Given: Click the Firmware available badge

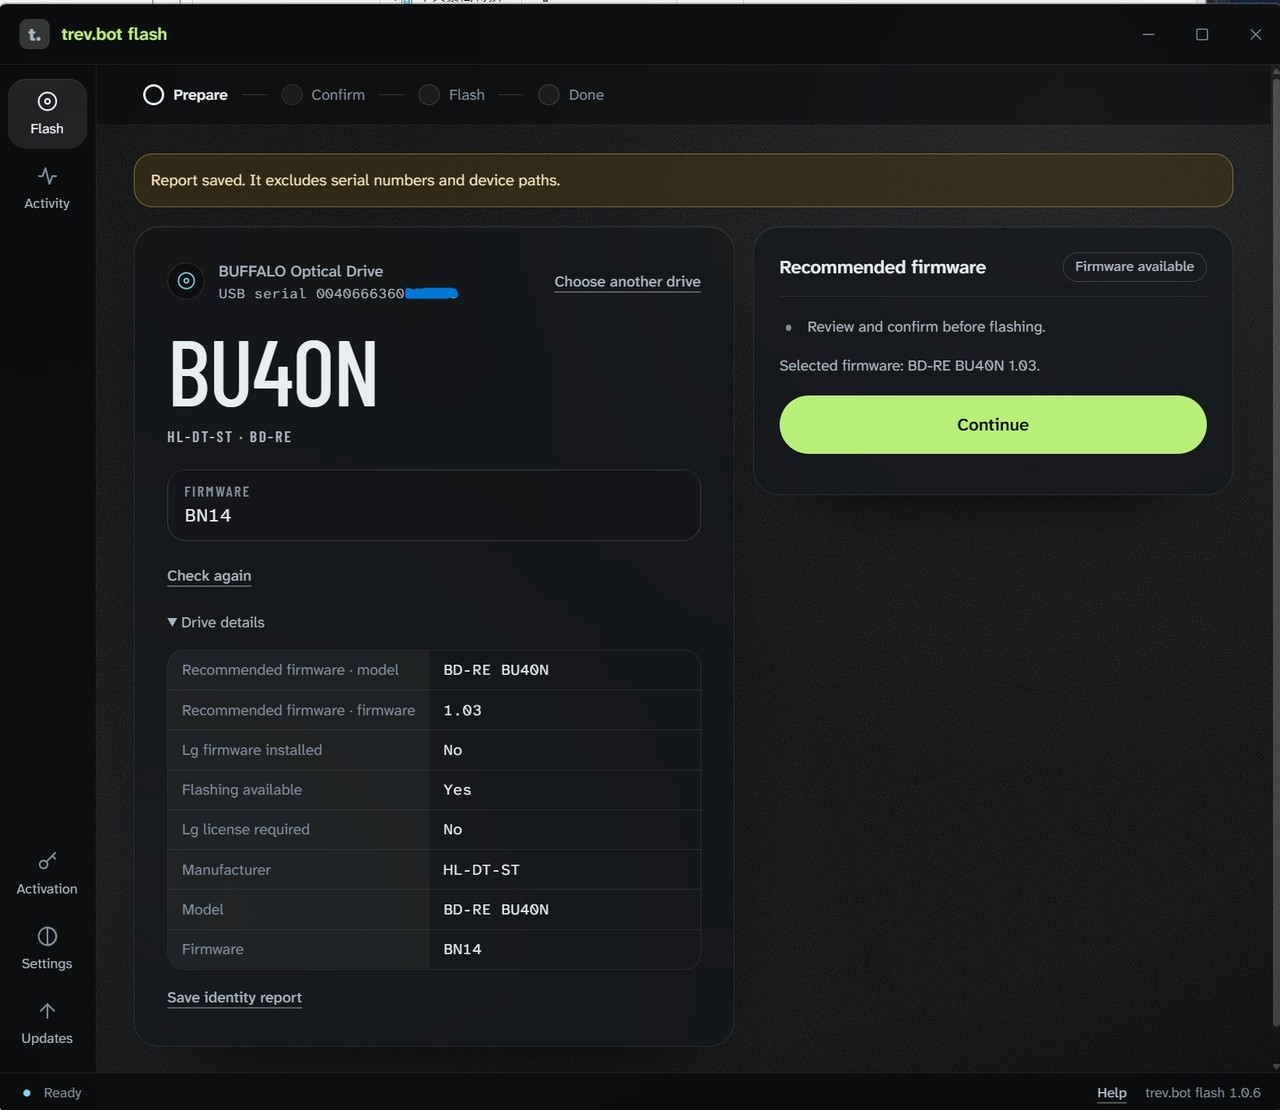Looking at the screenshot, I should (x=1134, y=267).
